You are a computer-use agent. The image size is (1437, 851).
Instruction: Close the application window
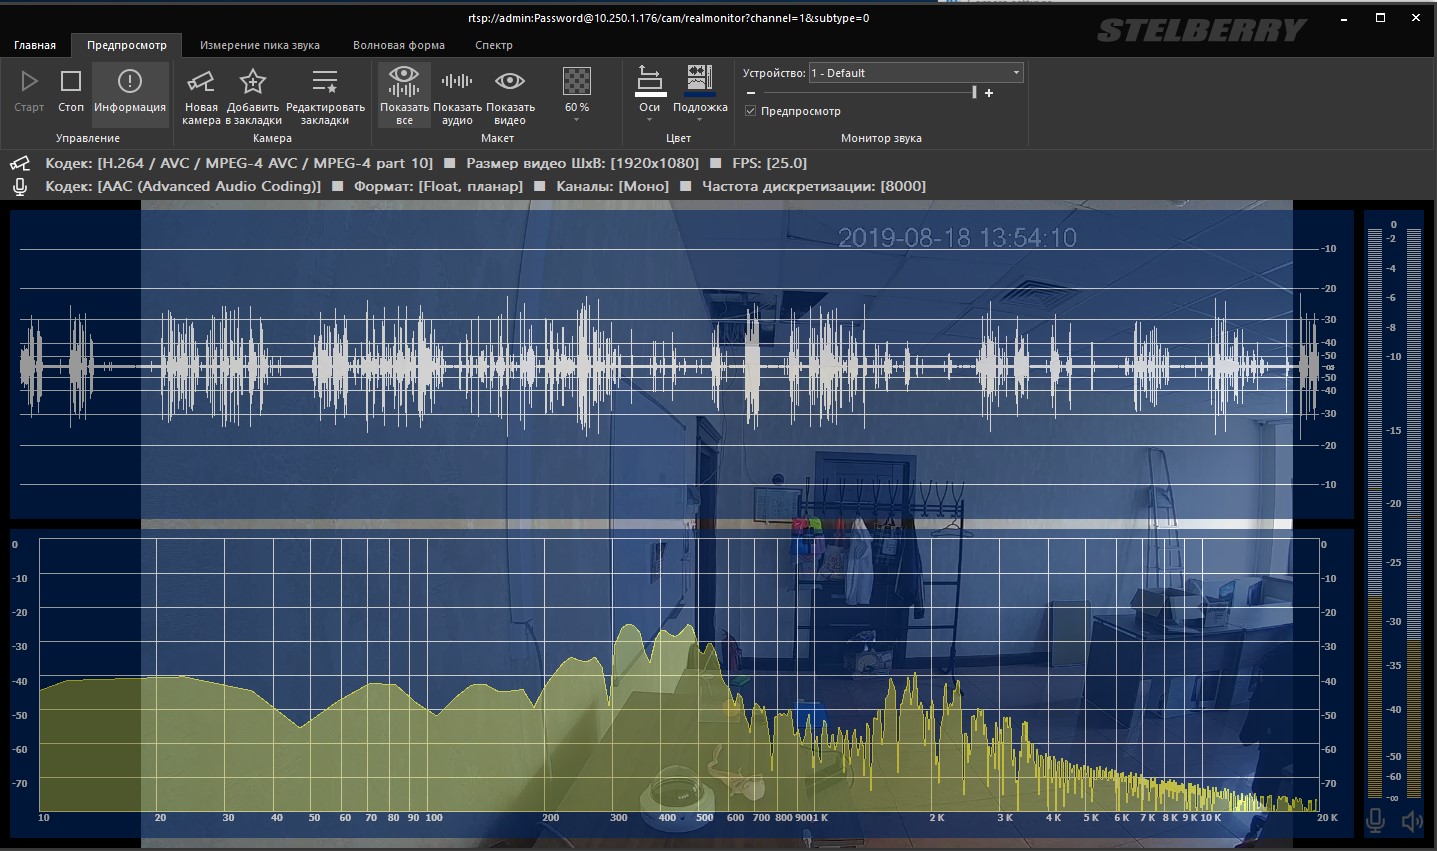[1416, 18]
